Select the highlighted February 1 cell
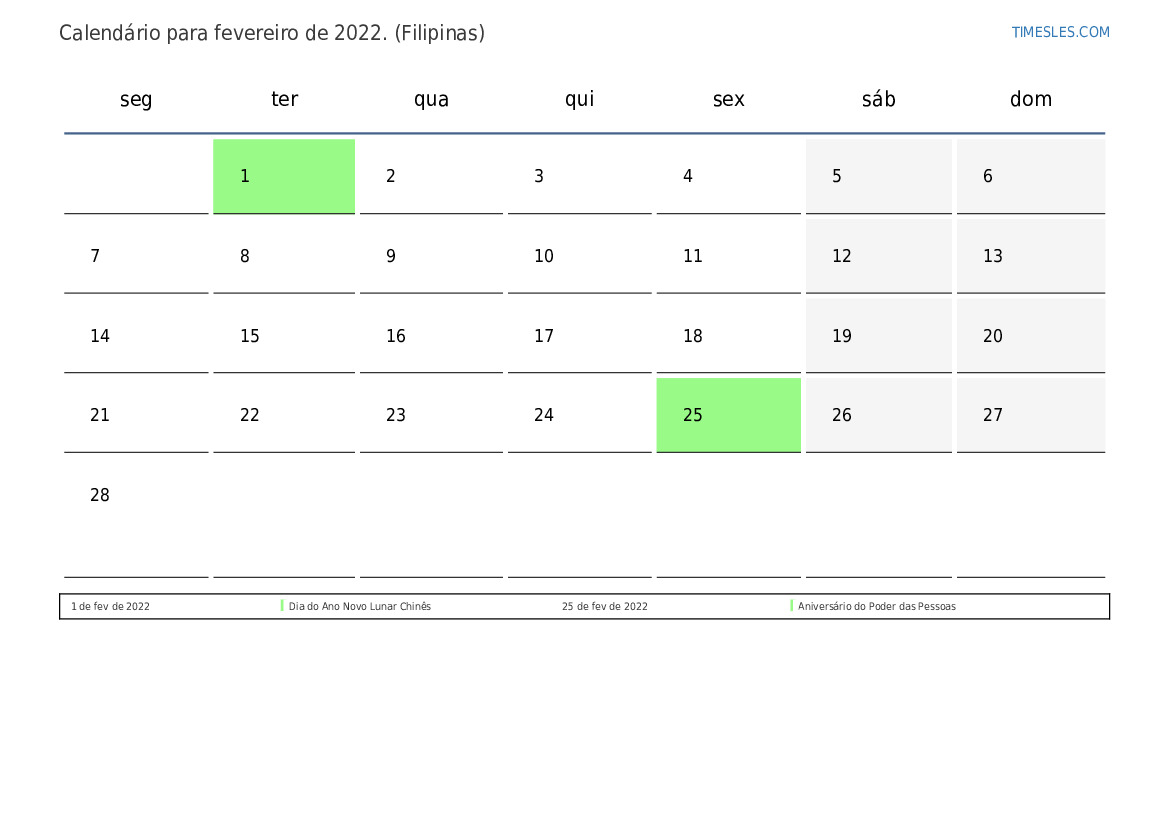Screen dimensions: 1169x827 point(284,176)
